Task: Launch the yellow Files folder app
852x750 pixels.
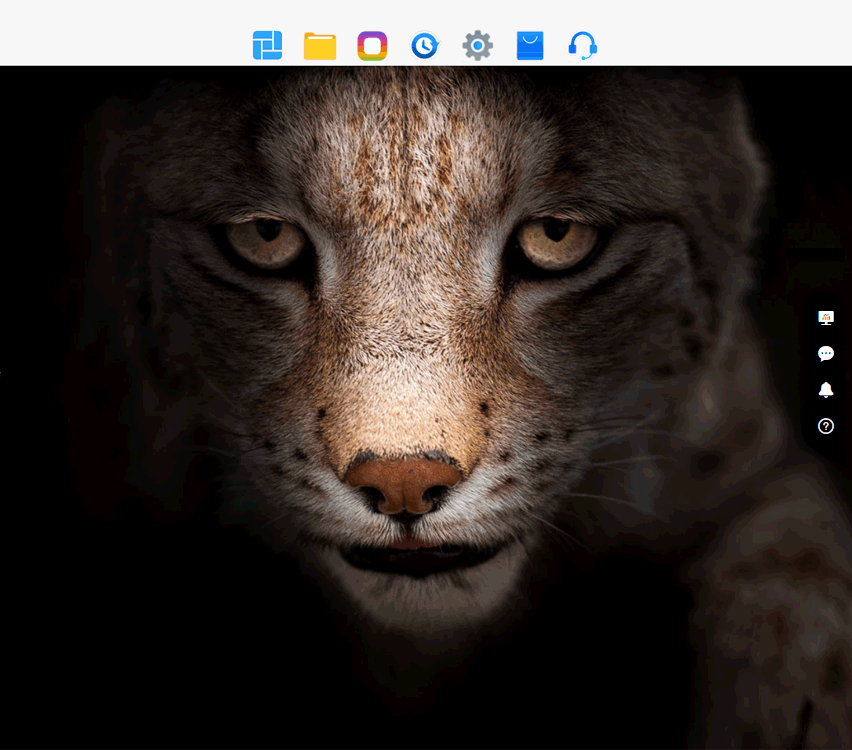Action: point(320,46)
